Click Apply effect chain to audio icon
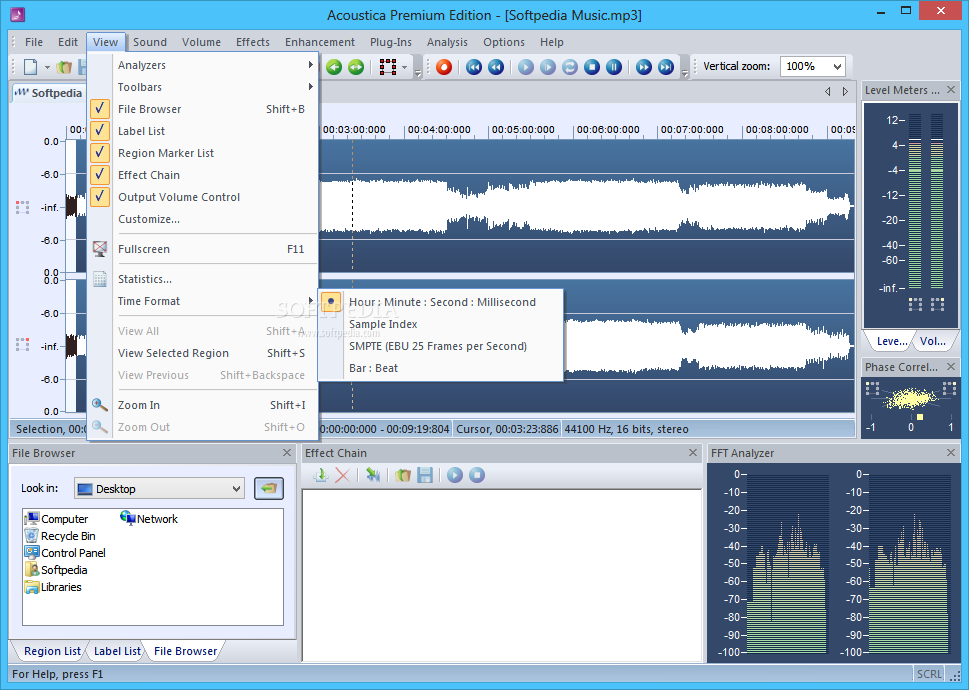 point(373,475)
